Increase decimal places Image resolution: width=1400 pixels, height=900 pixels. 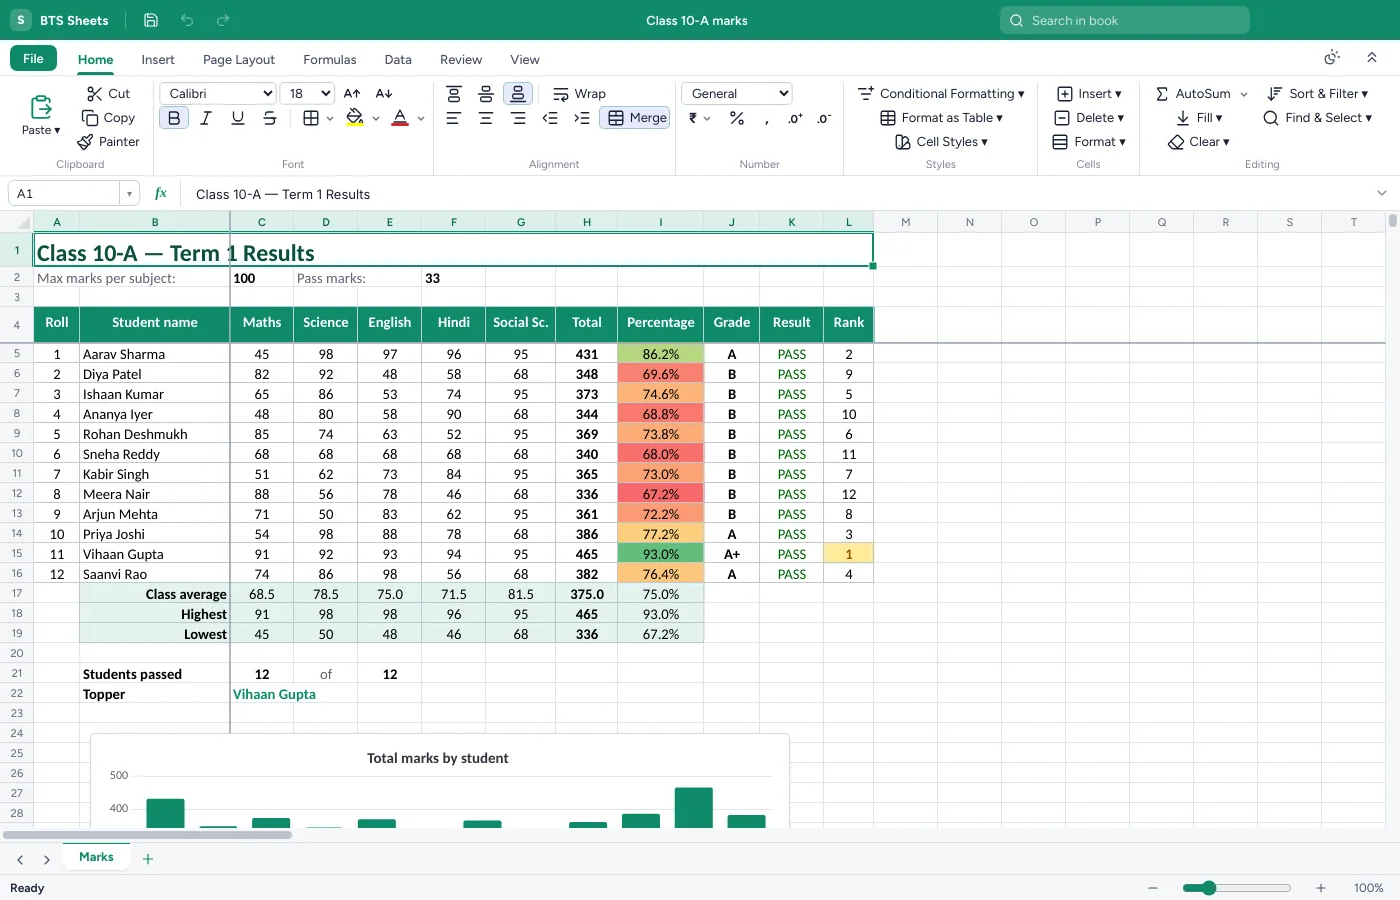(x=795, y=118)
